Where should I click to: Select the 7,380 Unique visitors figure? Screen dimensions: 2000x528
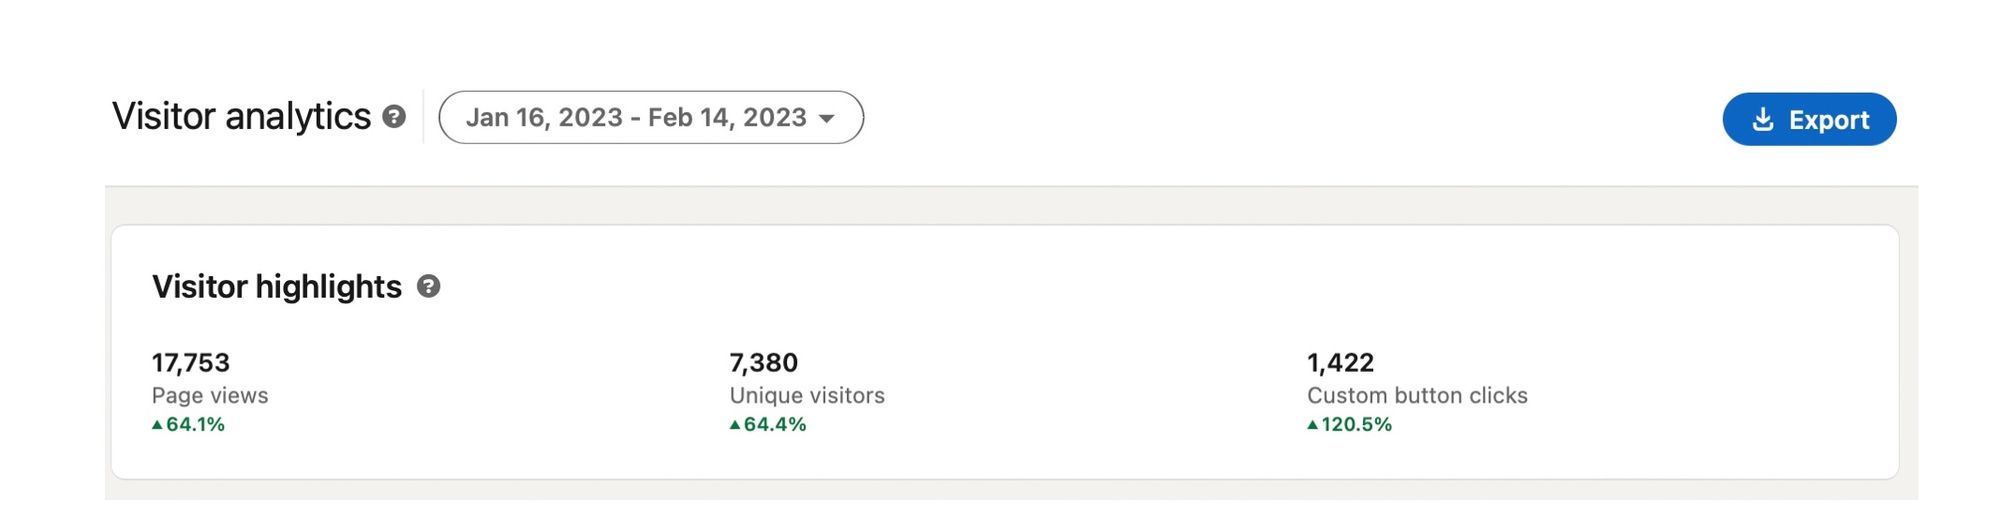click(x=764, y=362)
